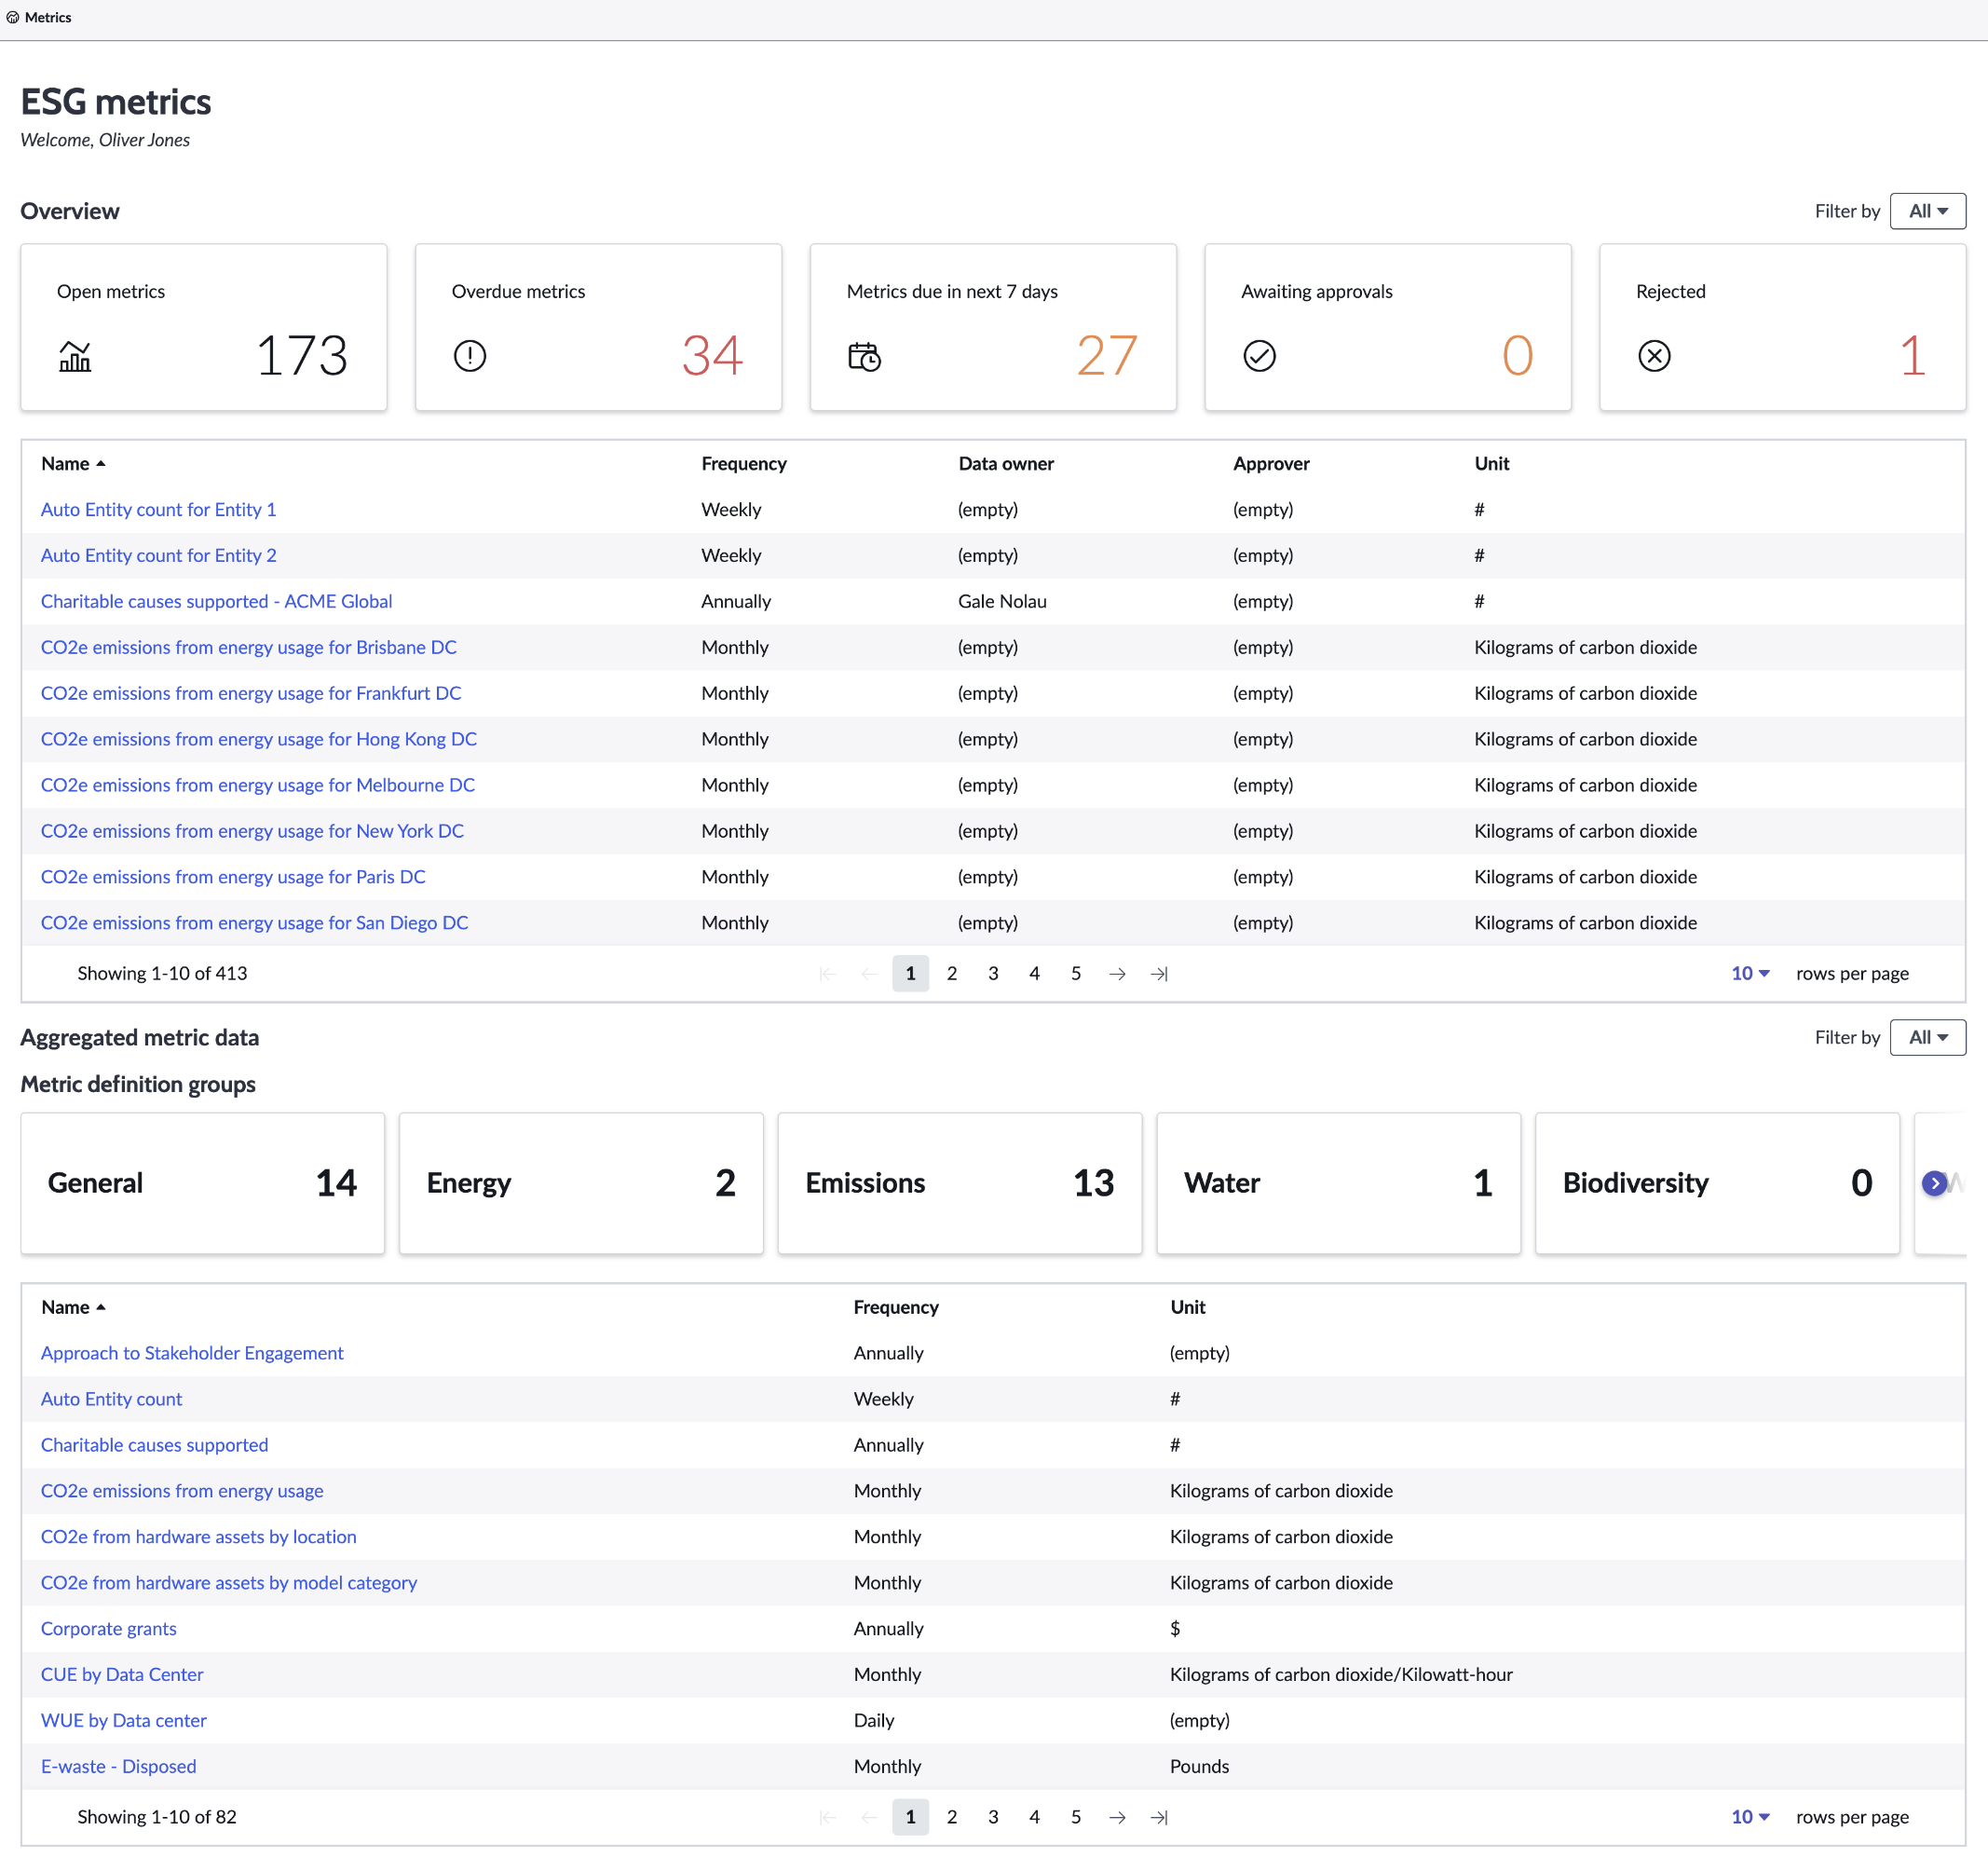Click the Rejected circled X icon

coord(1655,356)
